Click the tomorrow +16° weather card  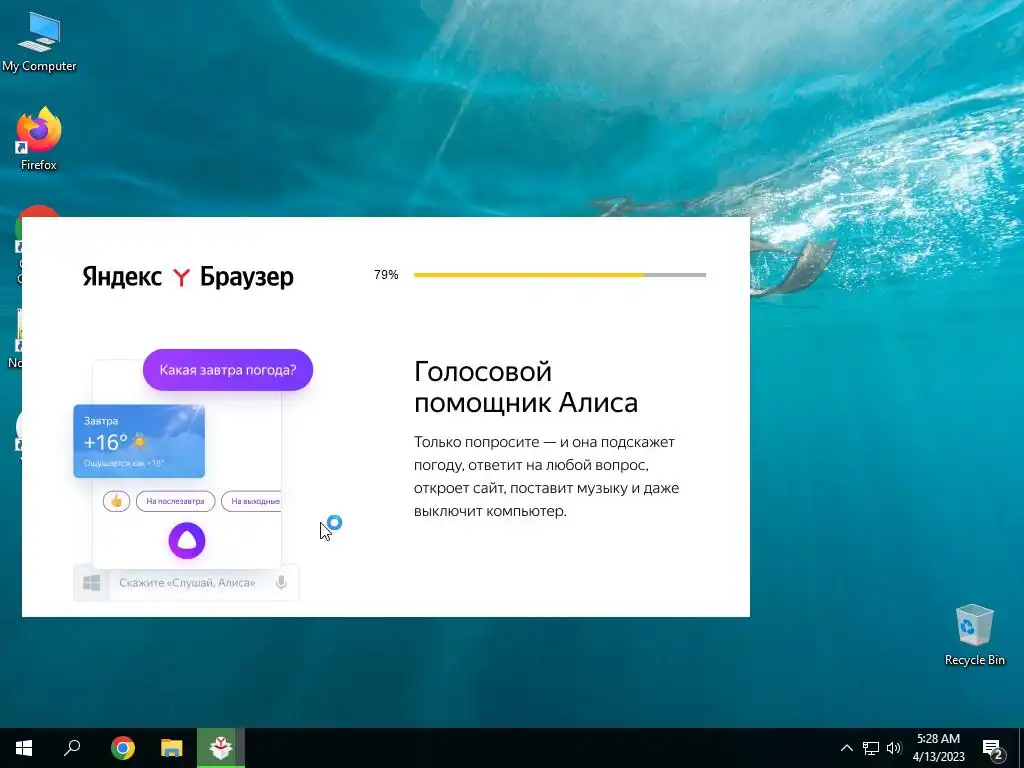click(x=139, y=441)
